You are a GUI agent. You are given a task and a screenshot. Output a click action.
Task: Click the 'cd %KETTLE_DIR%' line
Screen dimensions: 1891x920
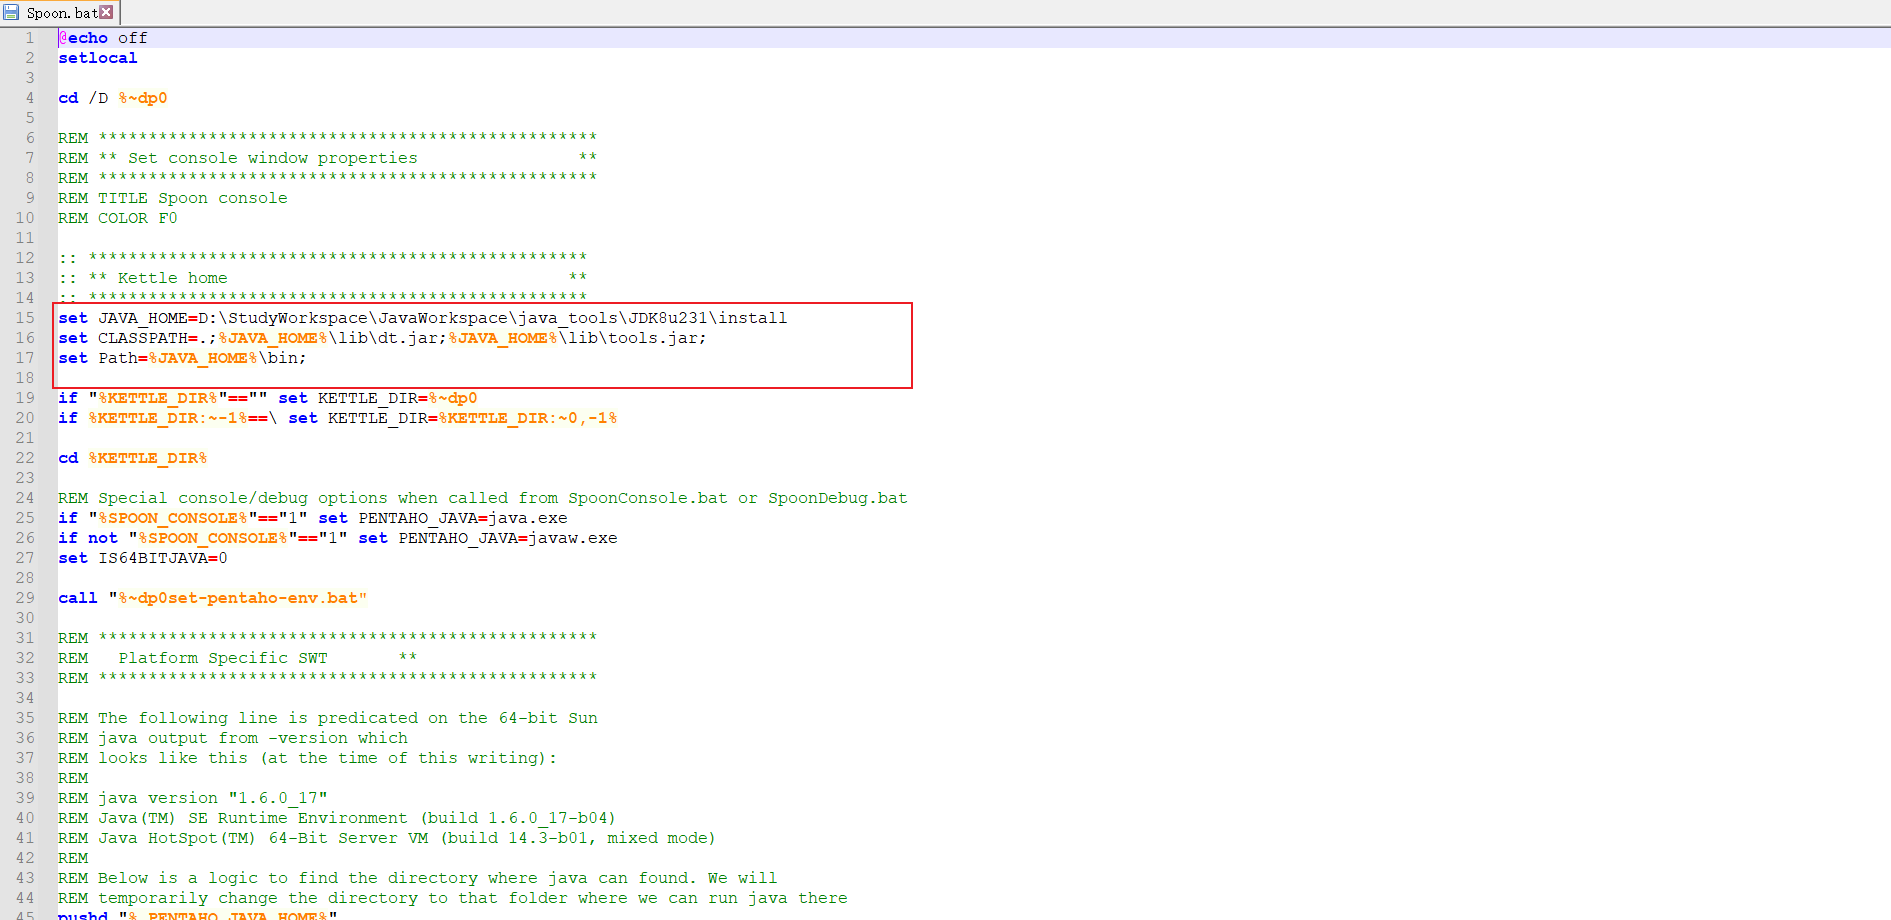pos(133,458)
